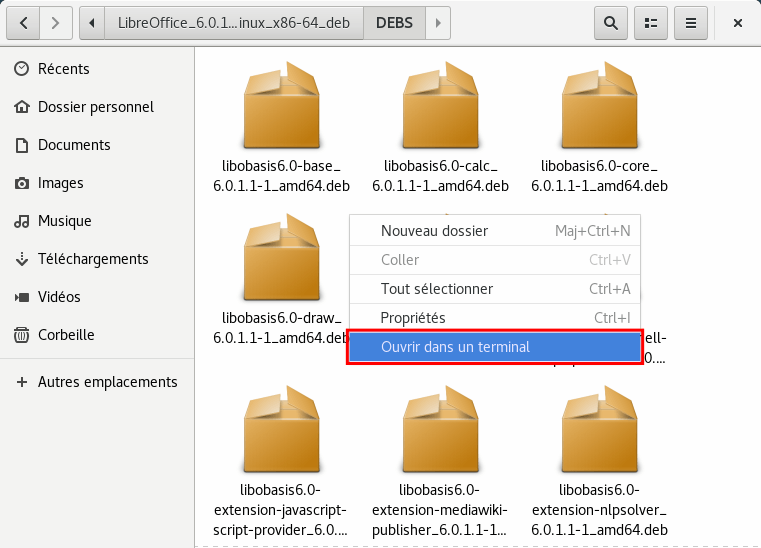Click the libobasis6.0-calc_6.0.1.1-1_amd64.deb file name
The image size is (761, 548).
click(x=440, y=176)
